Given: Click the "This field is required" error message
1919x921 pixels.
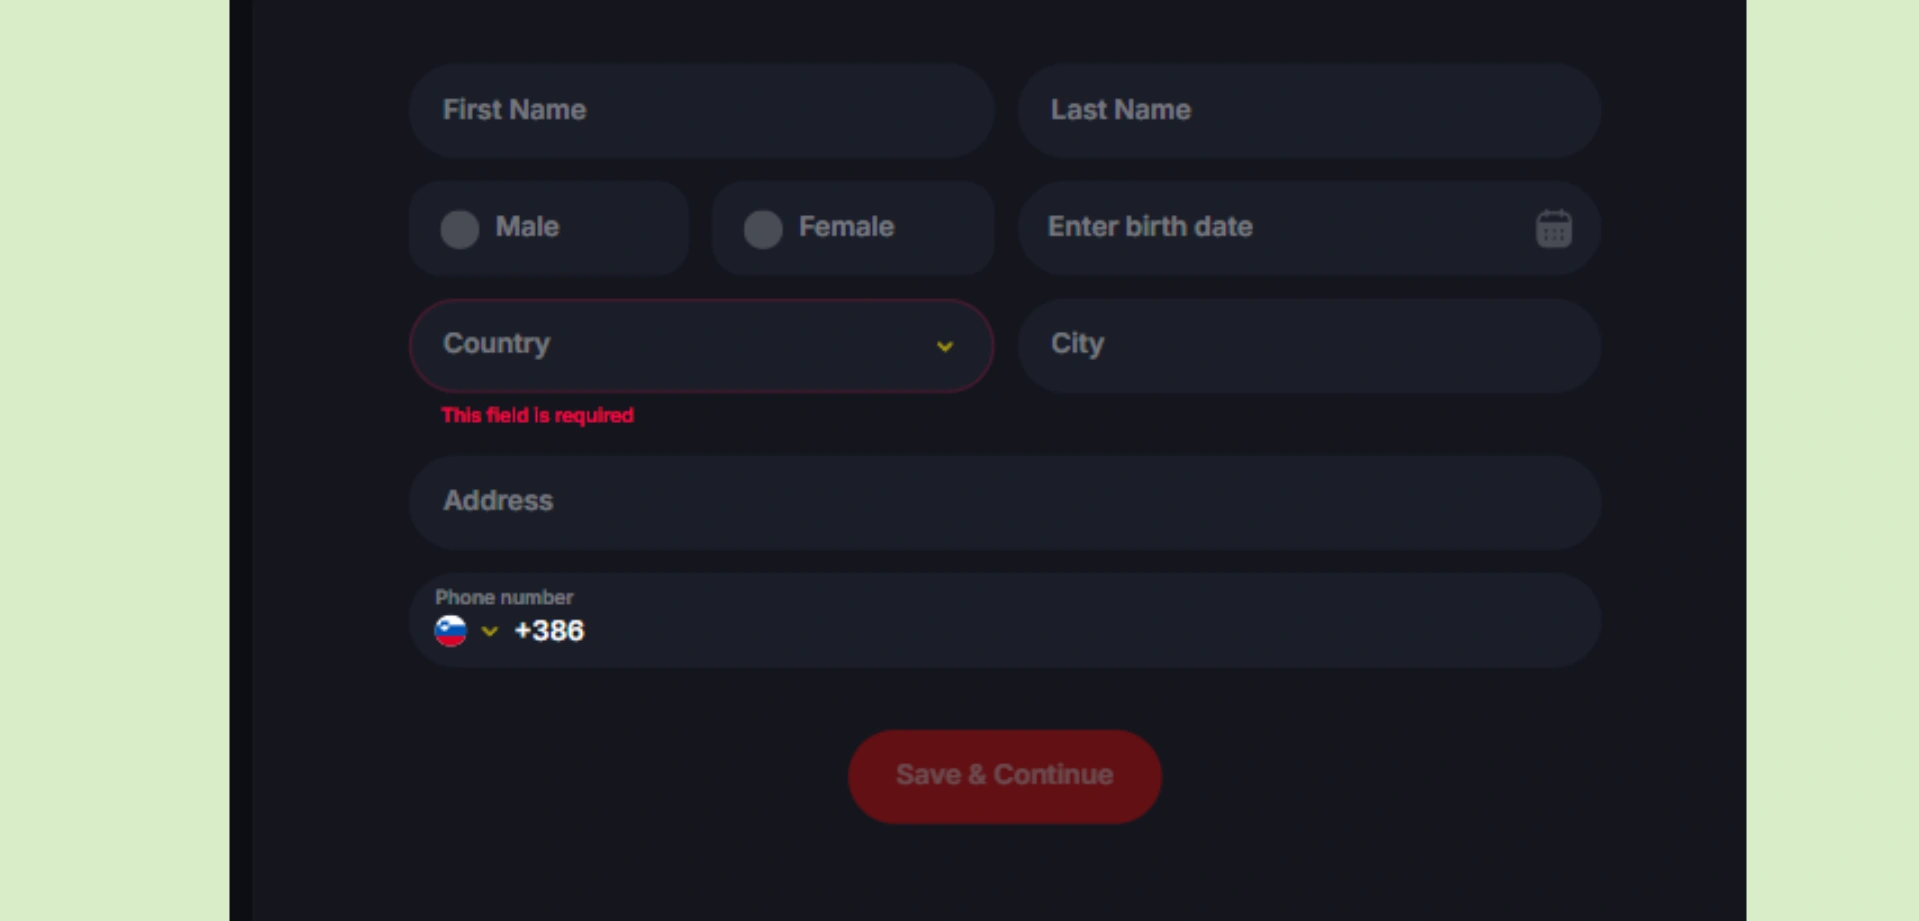Looking at the screenshot, I should point(537,415).
